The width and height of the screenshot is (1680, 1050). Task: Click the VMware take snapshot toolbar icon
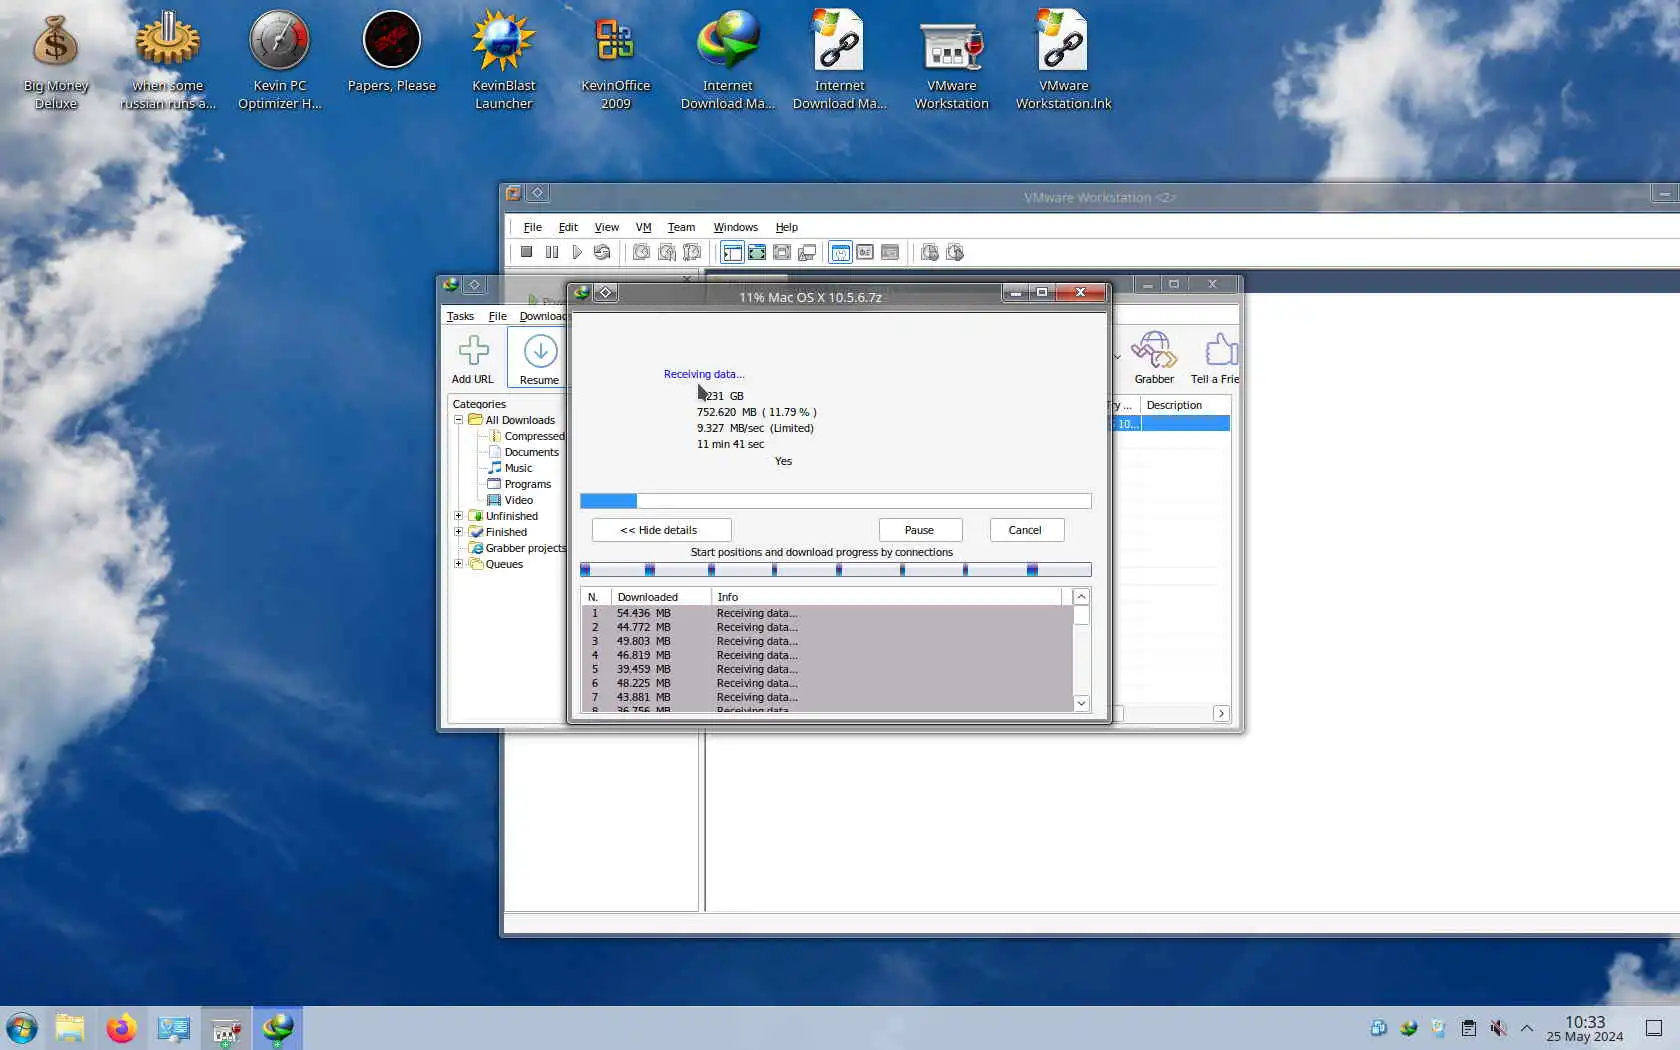[641, 252]
